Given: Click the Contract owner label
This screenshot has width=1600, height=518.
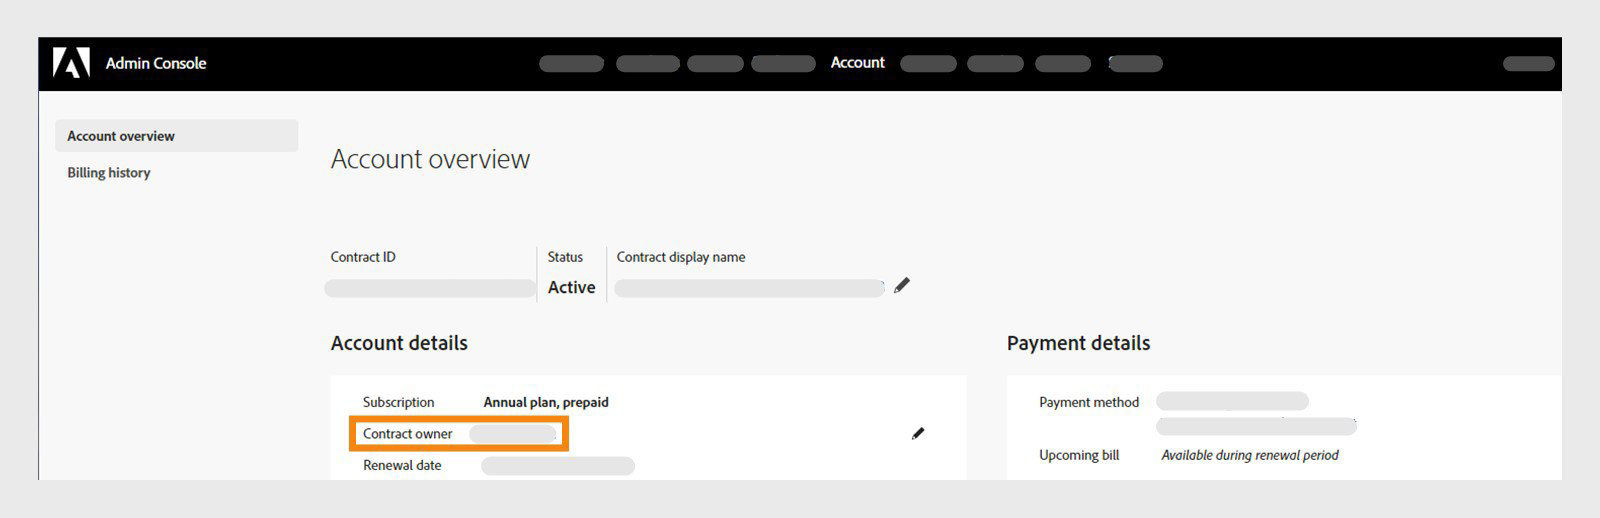Looking at the screenshot, I should tap(408, 434).
